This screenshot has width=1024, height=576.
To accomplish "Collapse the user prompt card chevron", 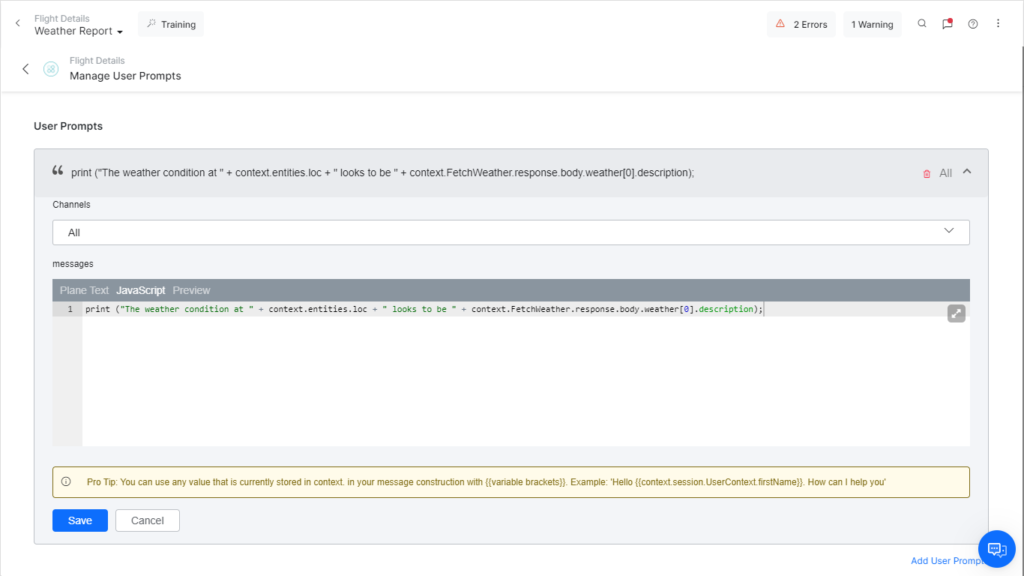I will point(965,172).
